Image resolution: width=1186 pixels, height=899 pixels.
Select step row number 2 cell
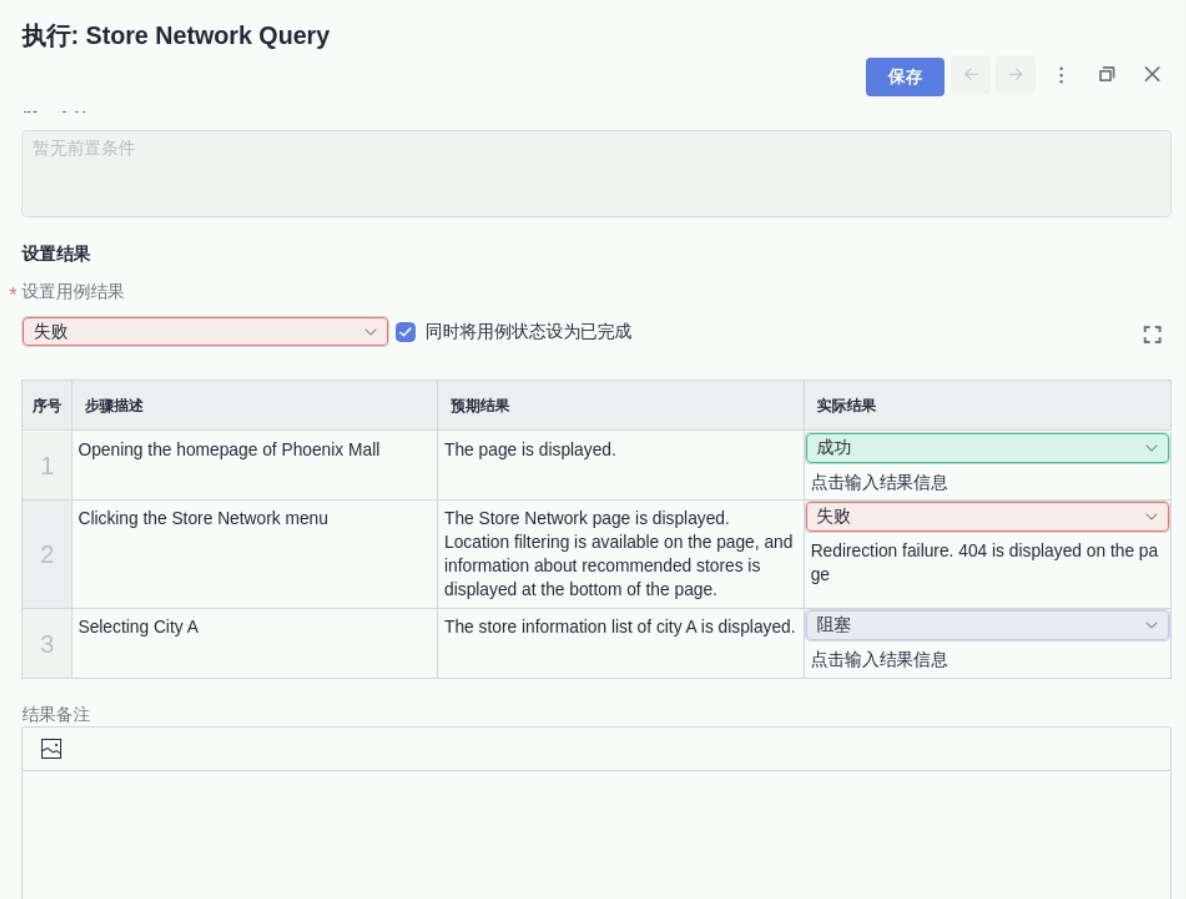coord(47,555)
